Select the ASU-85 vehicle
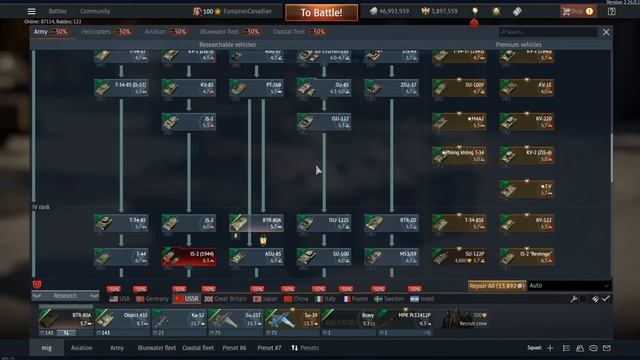 [x=256, y=257]
